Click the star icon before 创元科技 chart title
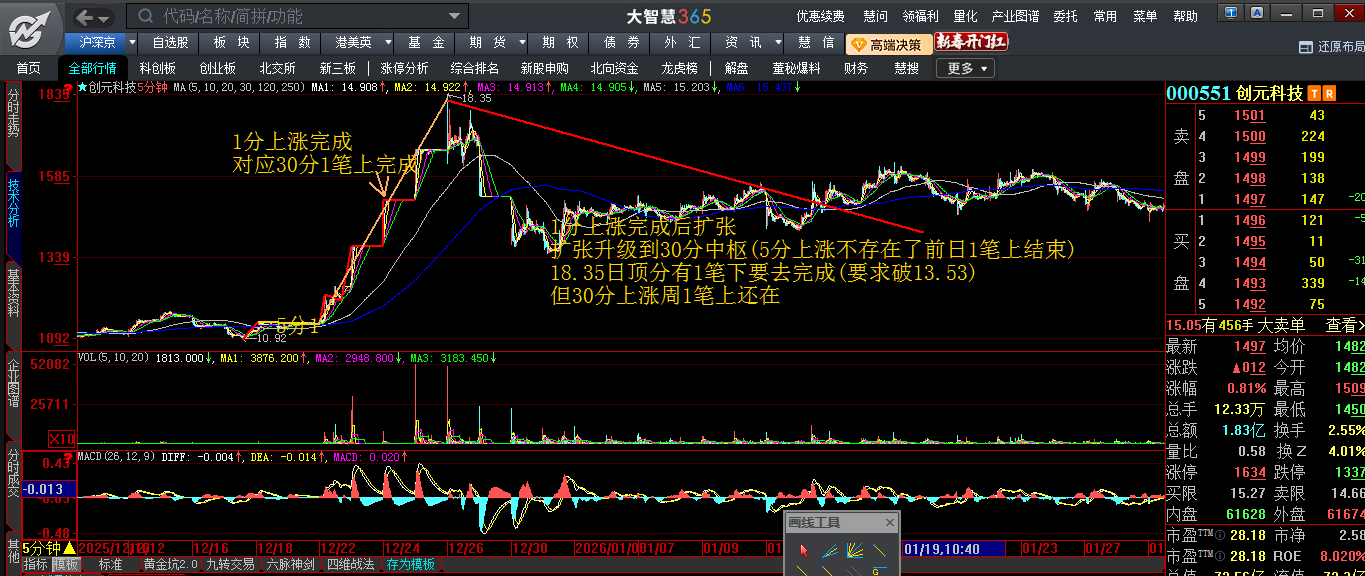This screenshot has width=1365, height=576. (82, 87)
